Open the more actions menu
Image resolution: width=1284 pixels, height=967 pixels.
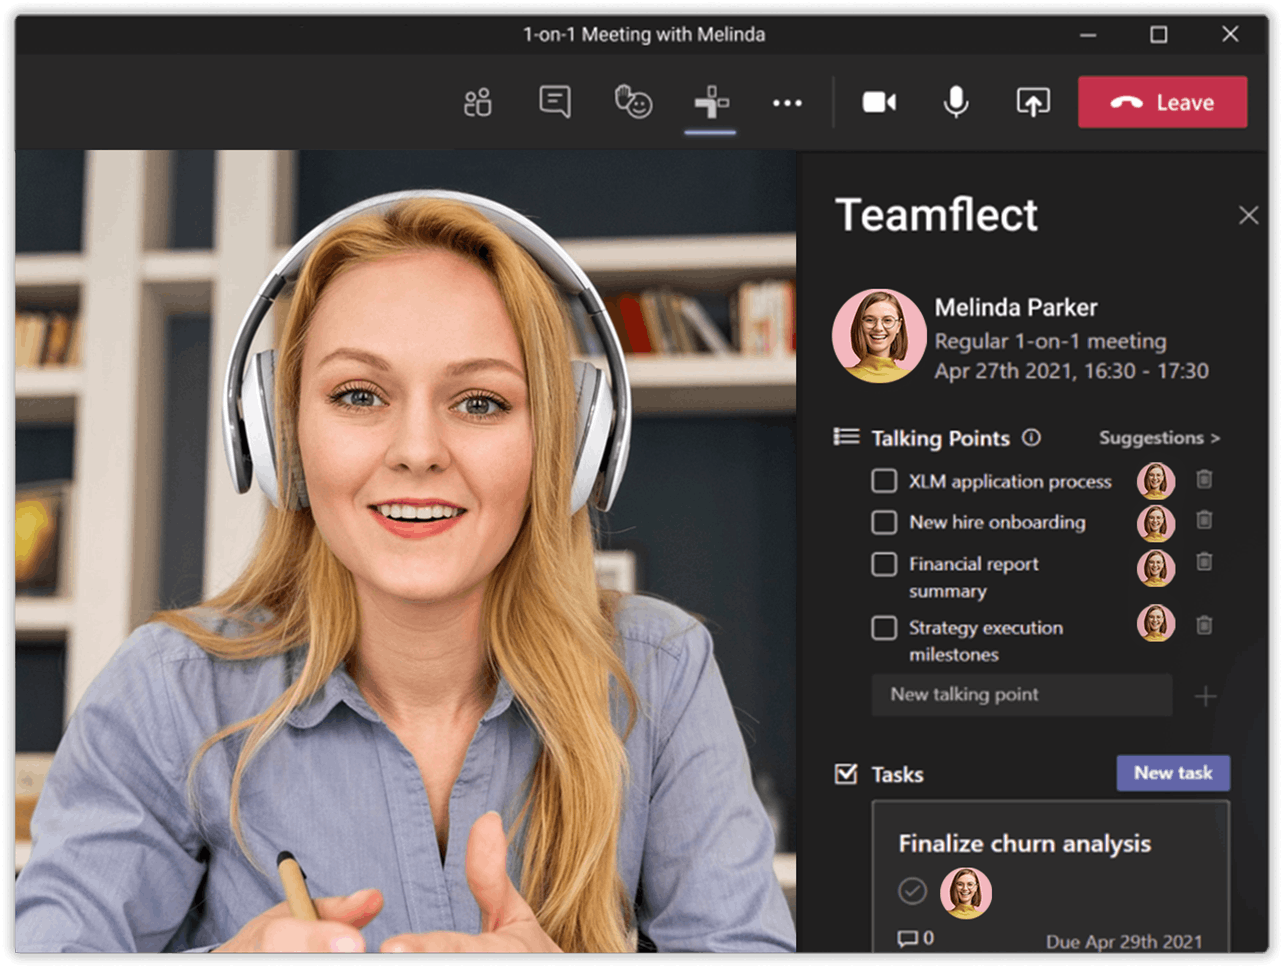788,102
